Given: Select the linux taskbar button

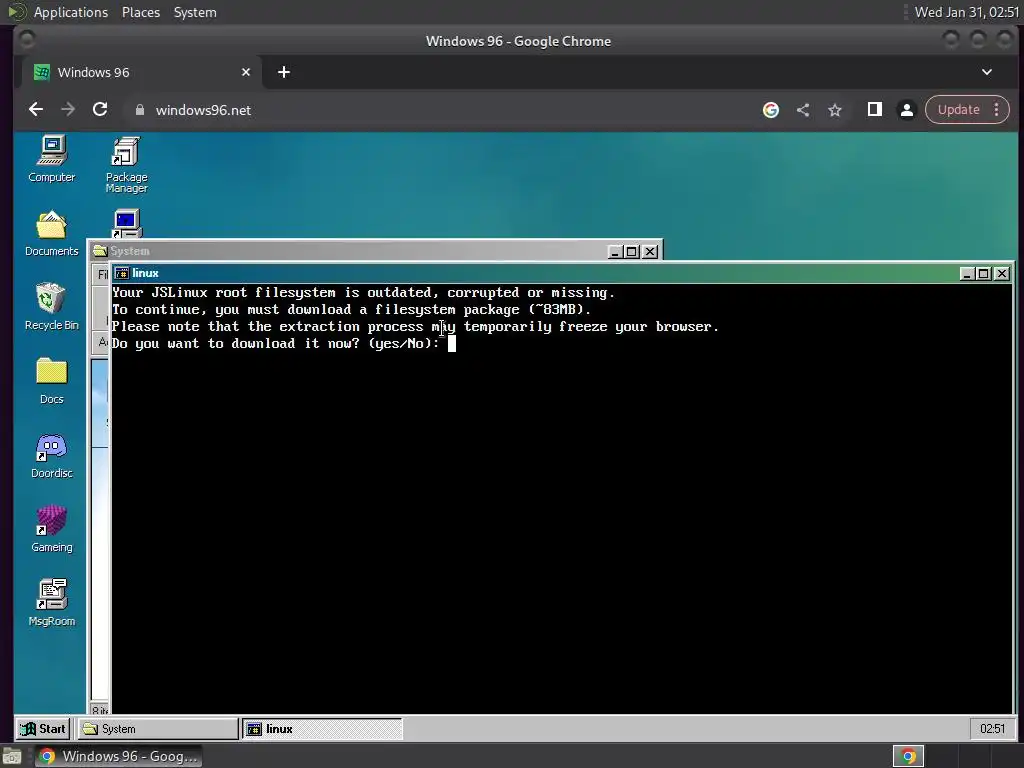Looking at the screenshot, I should pyautogui.click(x=323, y=729).
